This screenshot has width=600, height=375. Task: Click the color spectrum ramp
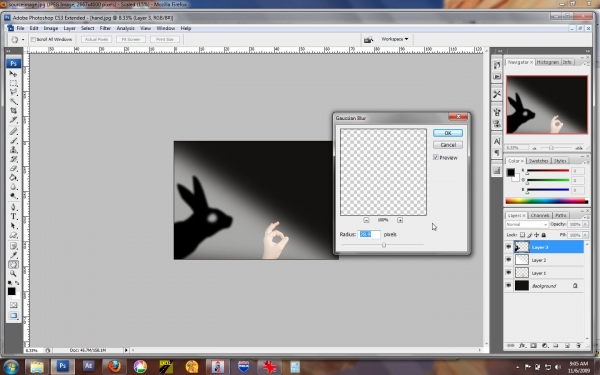coord(546,201)
